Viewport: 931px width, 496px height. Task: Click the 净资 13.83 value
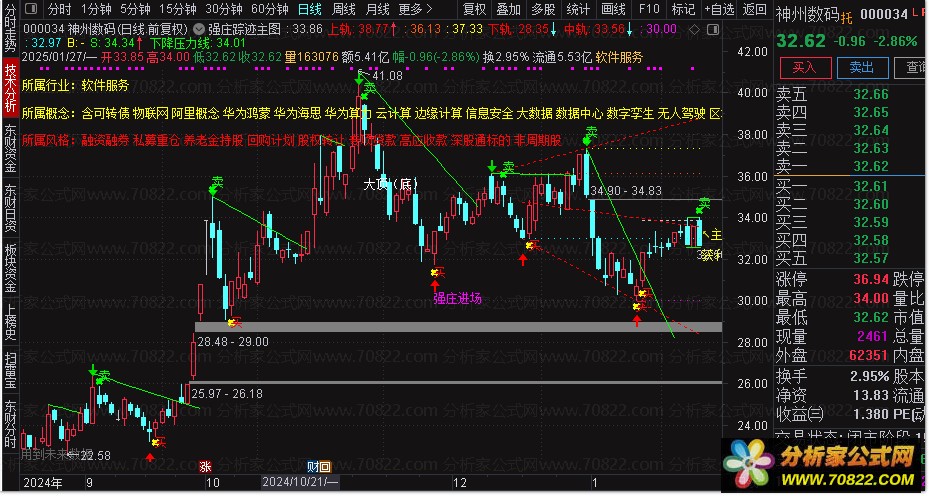[x=871, y=395]
